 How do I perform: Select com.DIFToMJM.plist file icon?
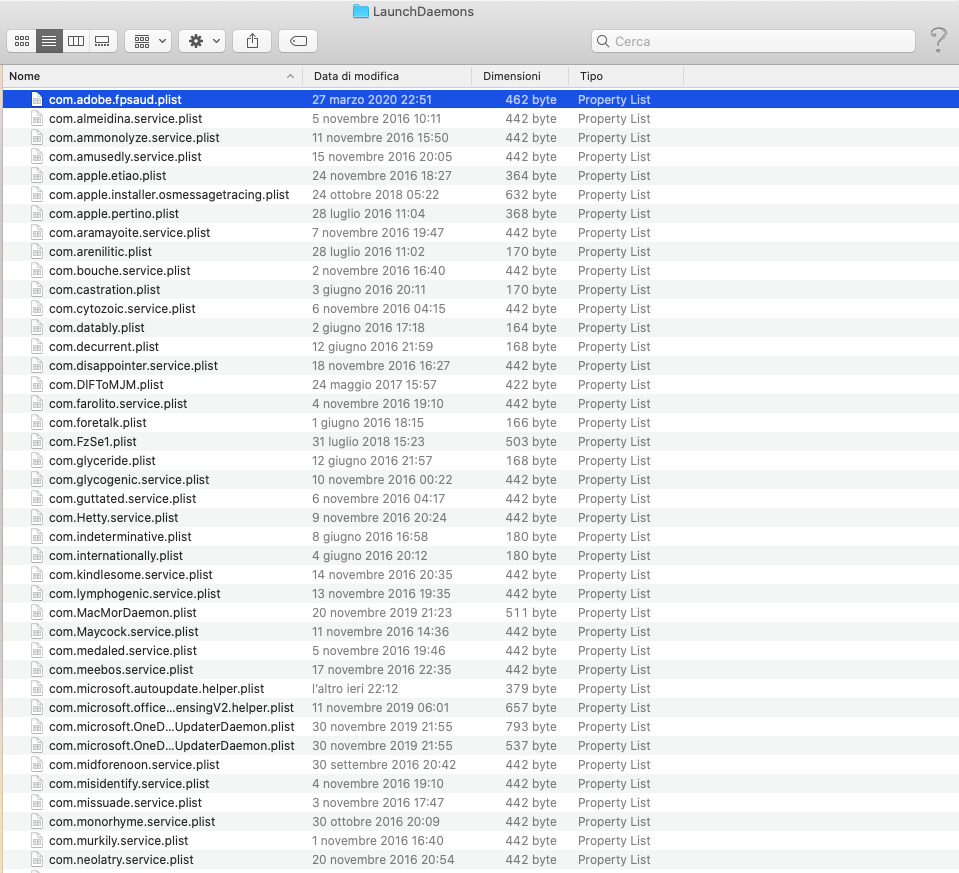coord(37,384)
